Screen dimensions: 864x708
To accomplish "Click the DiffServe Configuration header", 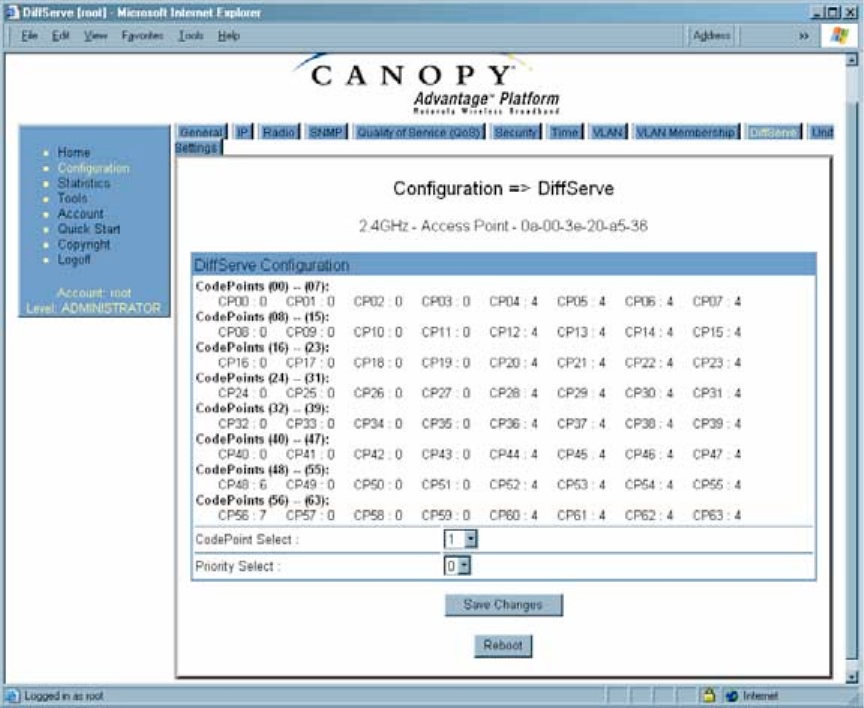I will pos(504,265).
